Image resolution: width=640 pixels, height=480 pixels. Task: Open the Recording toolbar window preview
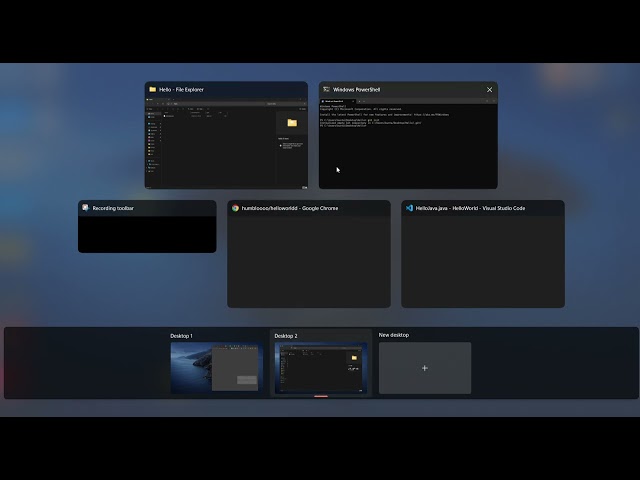147,234
